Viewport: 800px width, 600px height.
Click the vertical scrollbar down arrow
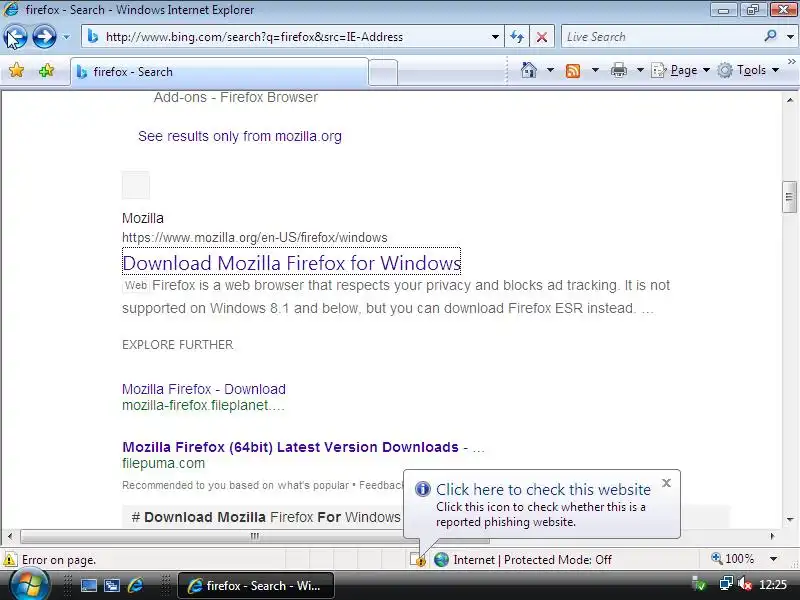click(790, 520)
